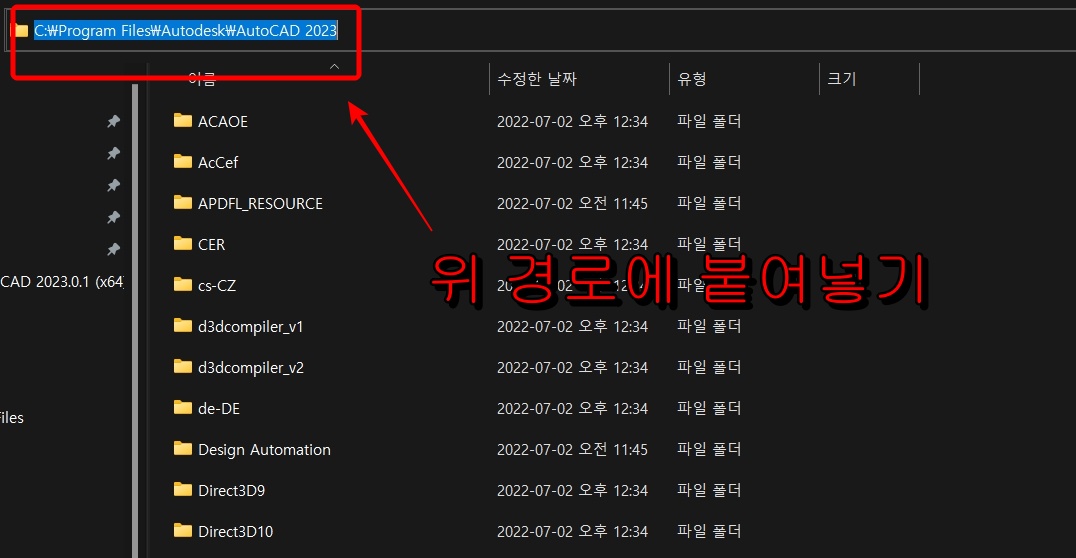The image size is (1076, 558).
Task: Click the APDFL_RESOURCE folder name
Action: 260,204
